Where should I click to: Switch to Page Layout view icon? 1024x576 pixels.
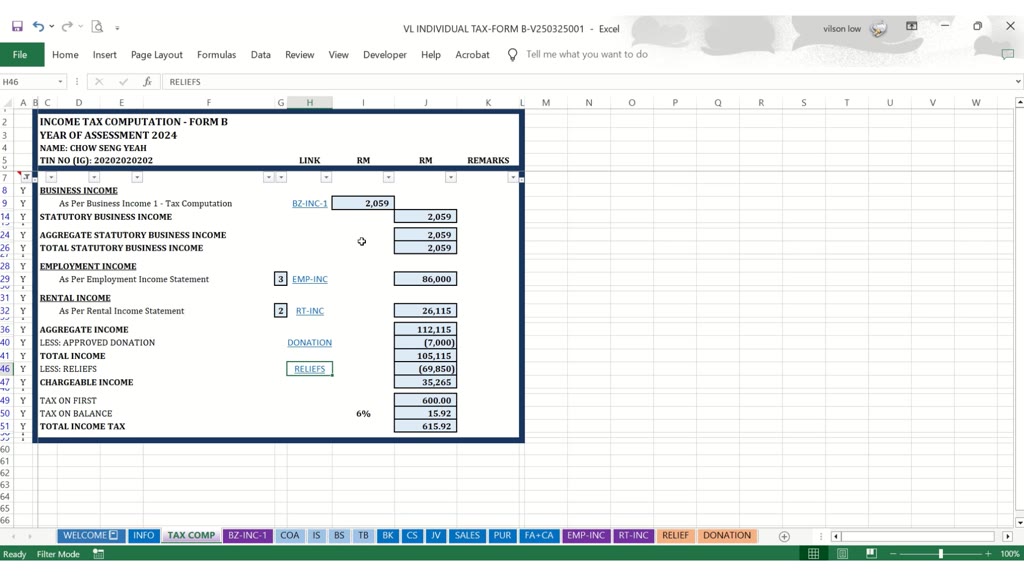tap(842, 554)
